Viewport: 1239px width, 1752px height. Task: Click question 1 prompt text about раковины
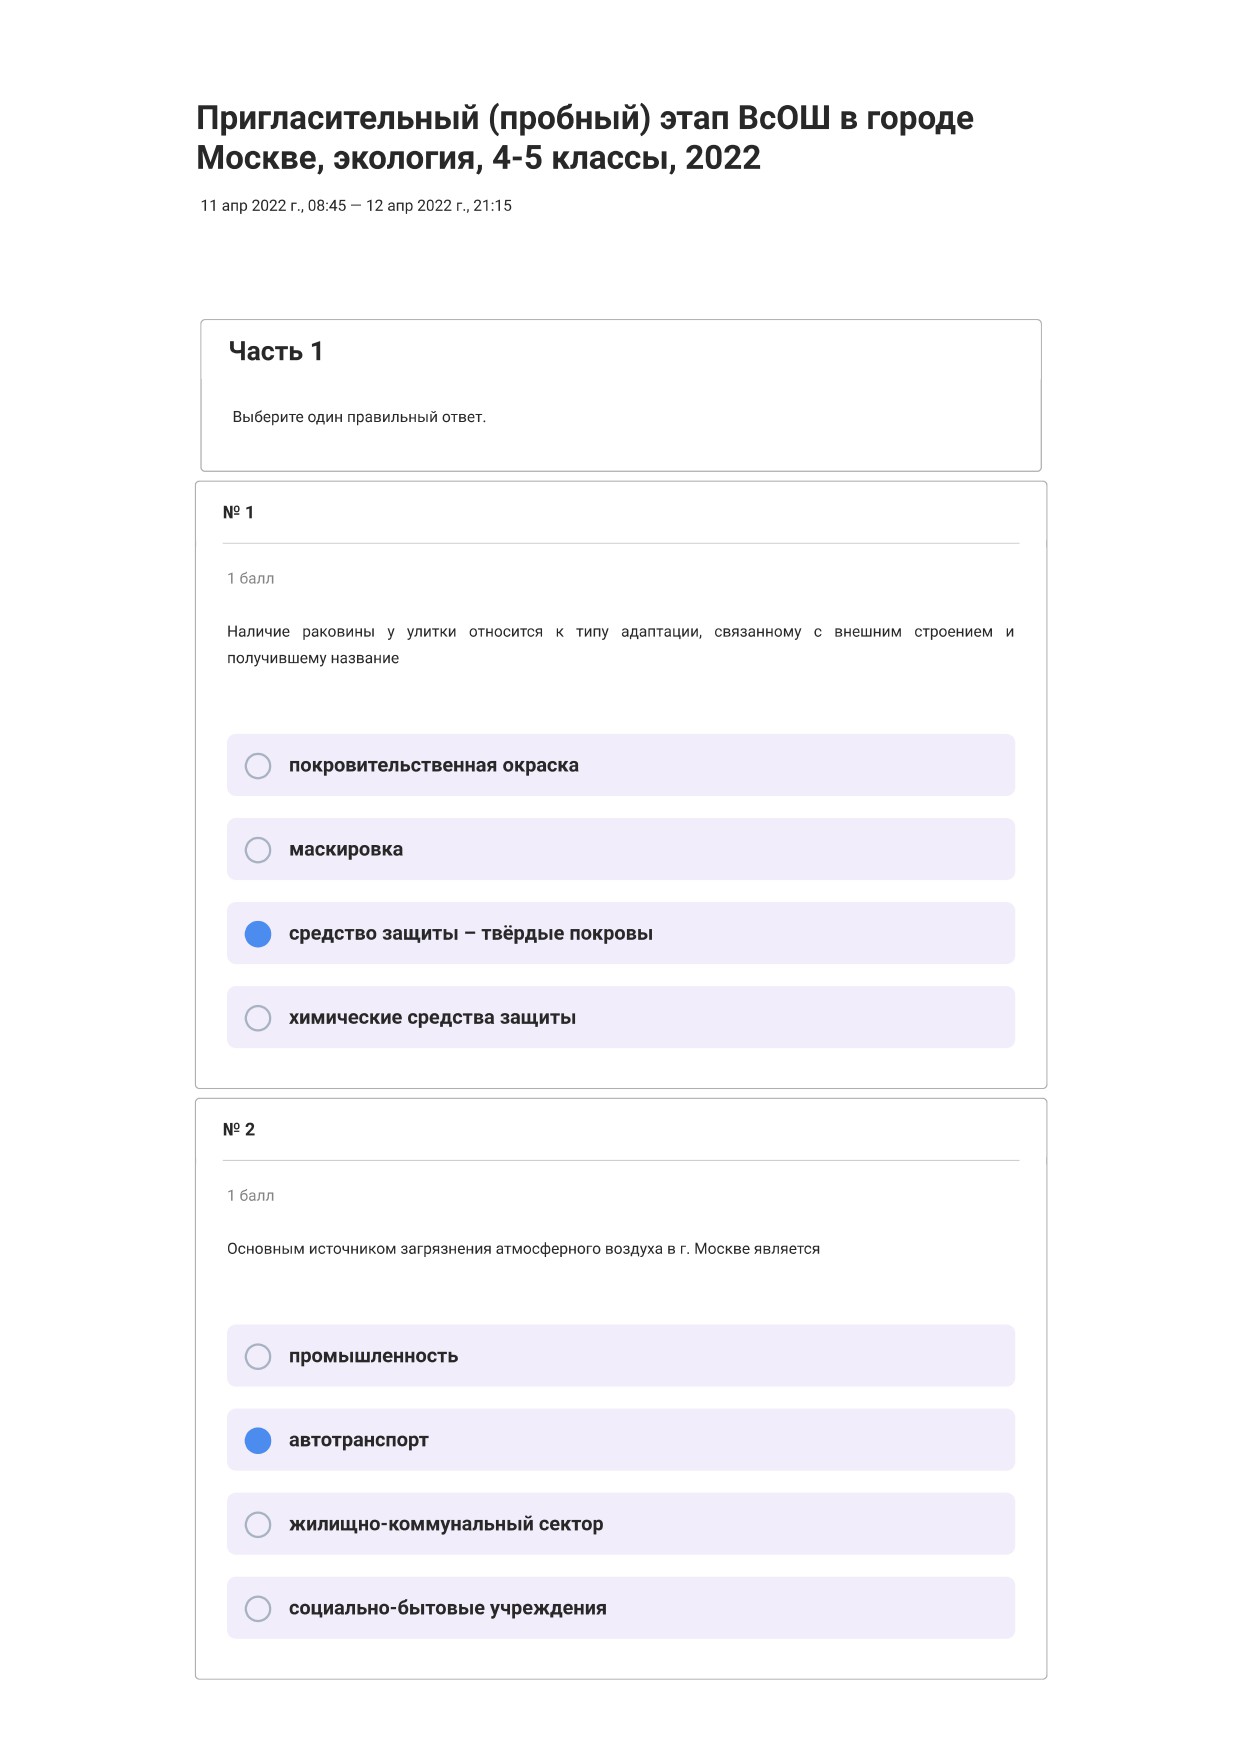pos(621,645)
